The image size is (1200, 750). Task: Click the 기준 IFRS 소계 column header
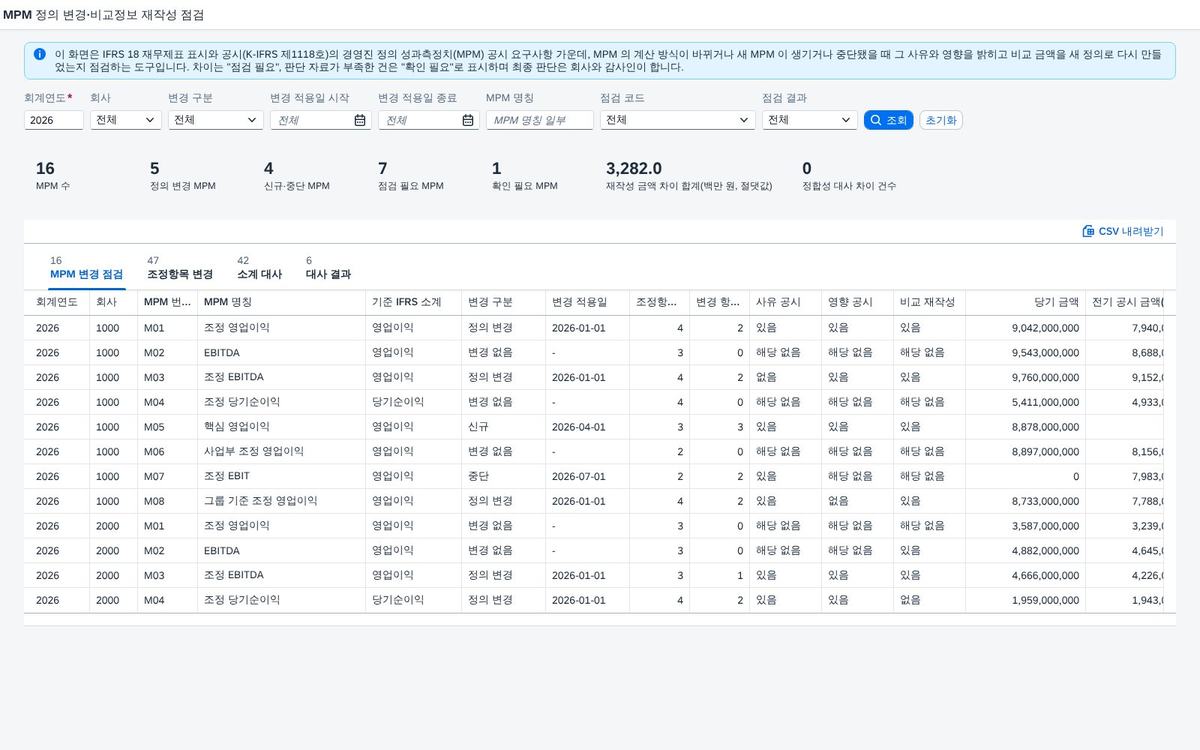[x=414, y=302]
